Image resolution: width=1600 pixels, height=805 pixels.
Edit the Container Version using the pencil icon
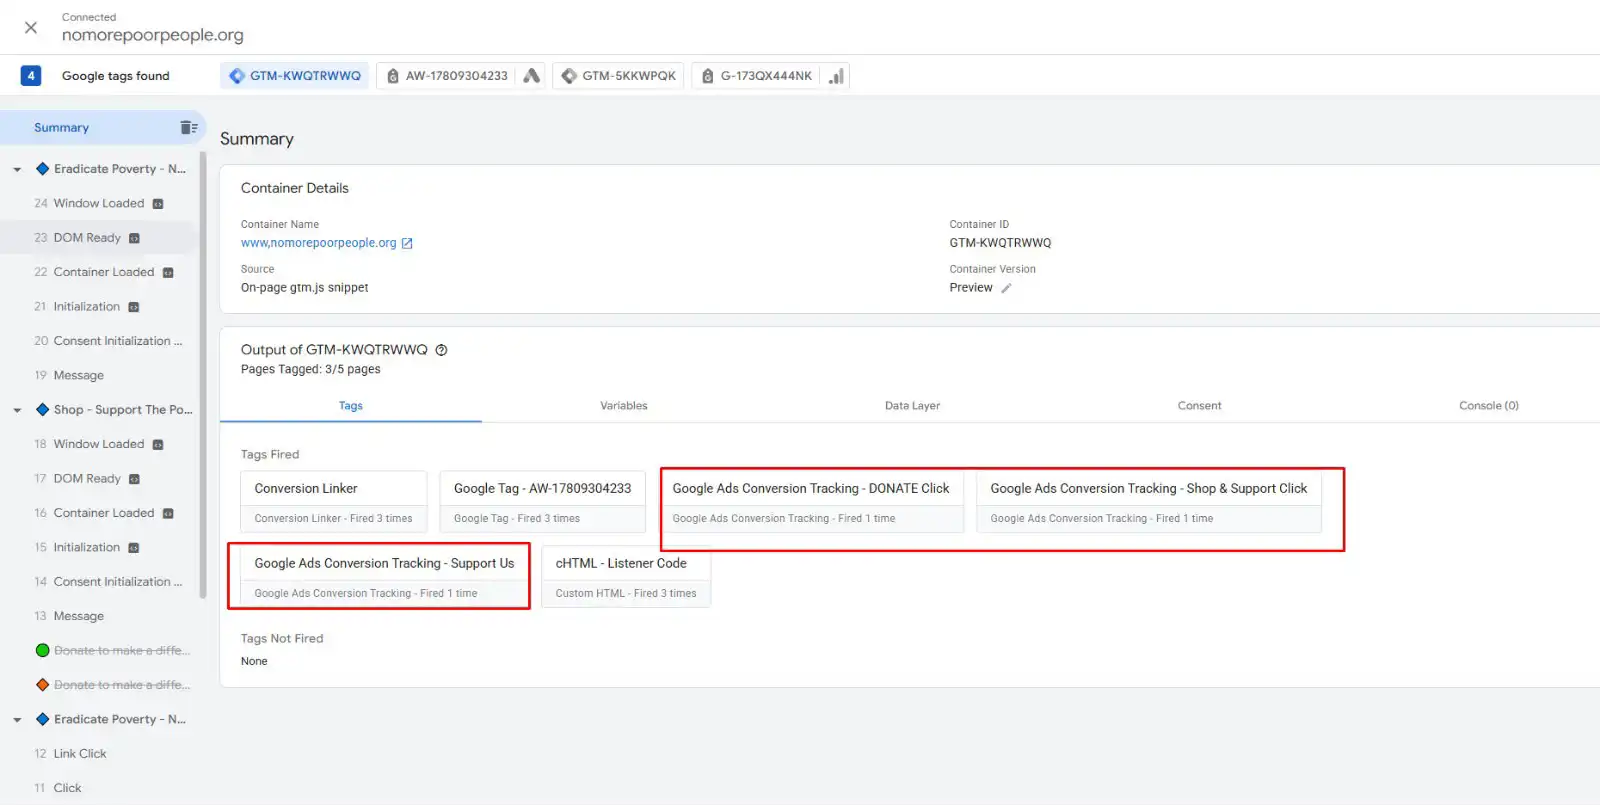pos(1006,288)
